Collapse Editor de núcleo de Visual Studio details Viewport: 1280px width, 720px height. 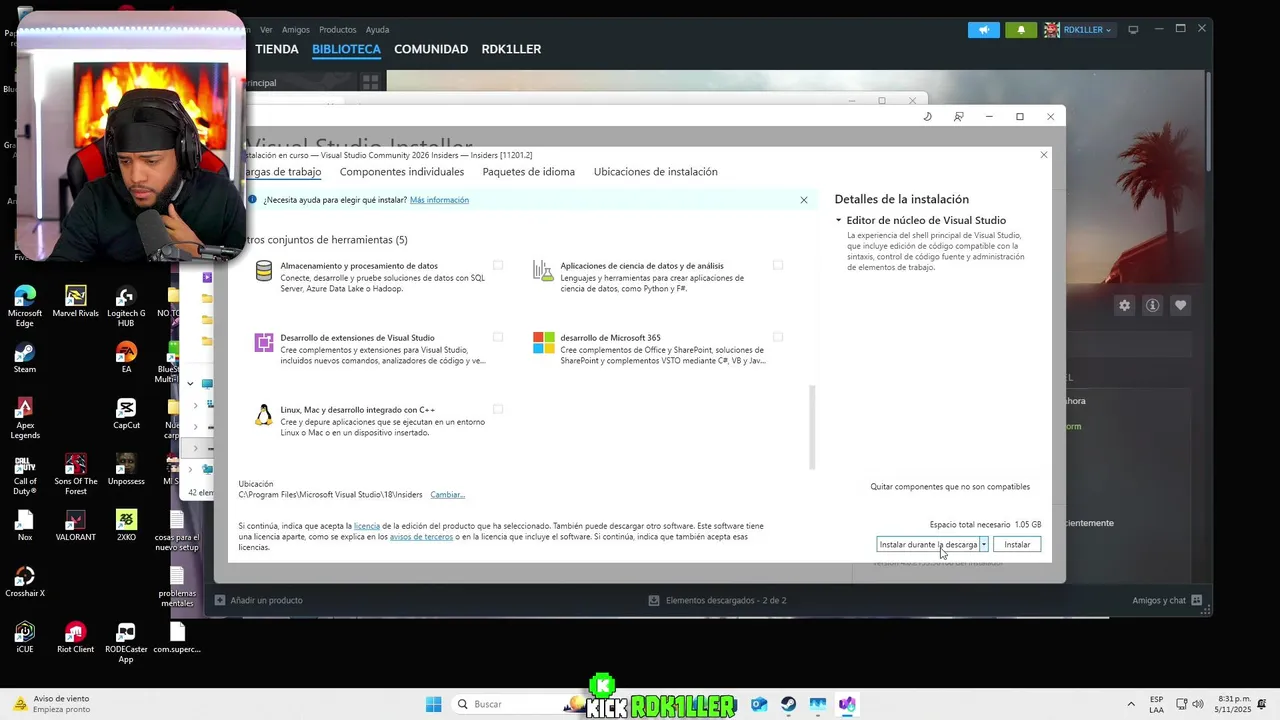pos(839,220)
